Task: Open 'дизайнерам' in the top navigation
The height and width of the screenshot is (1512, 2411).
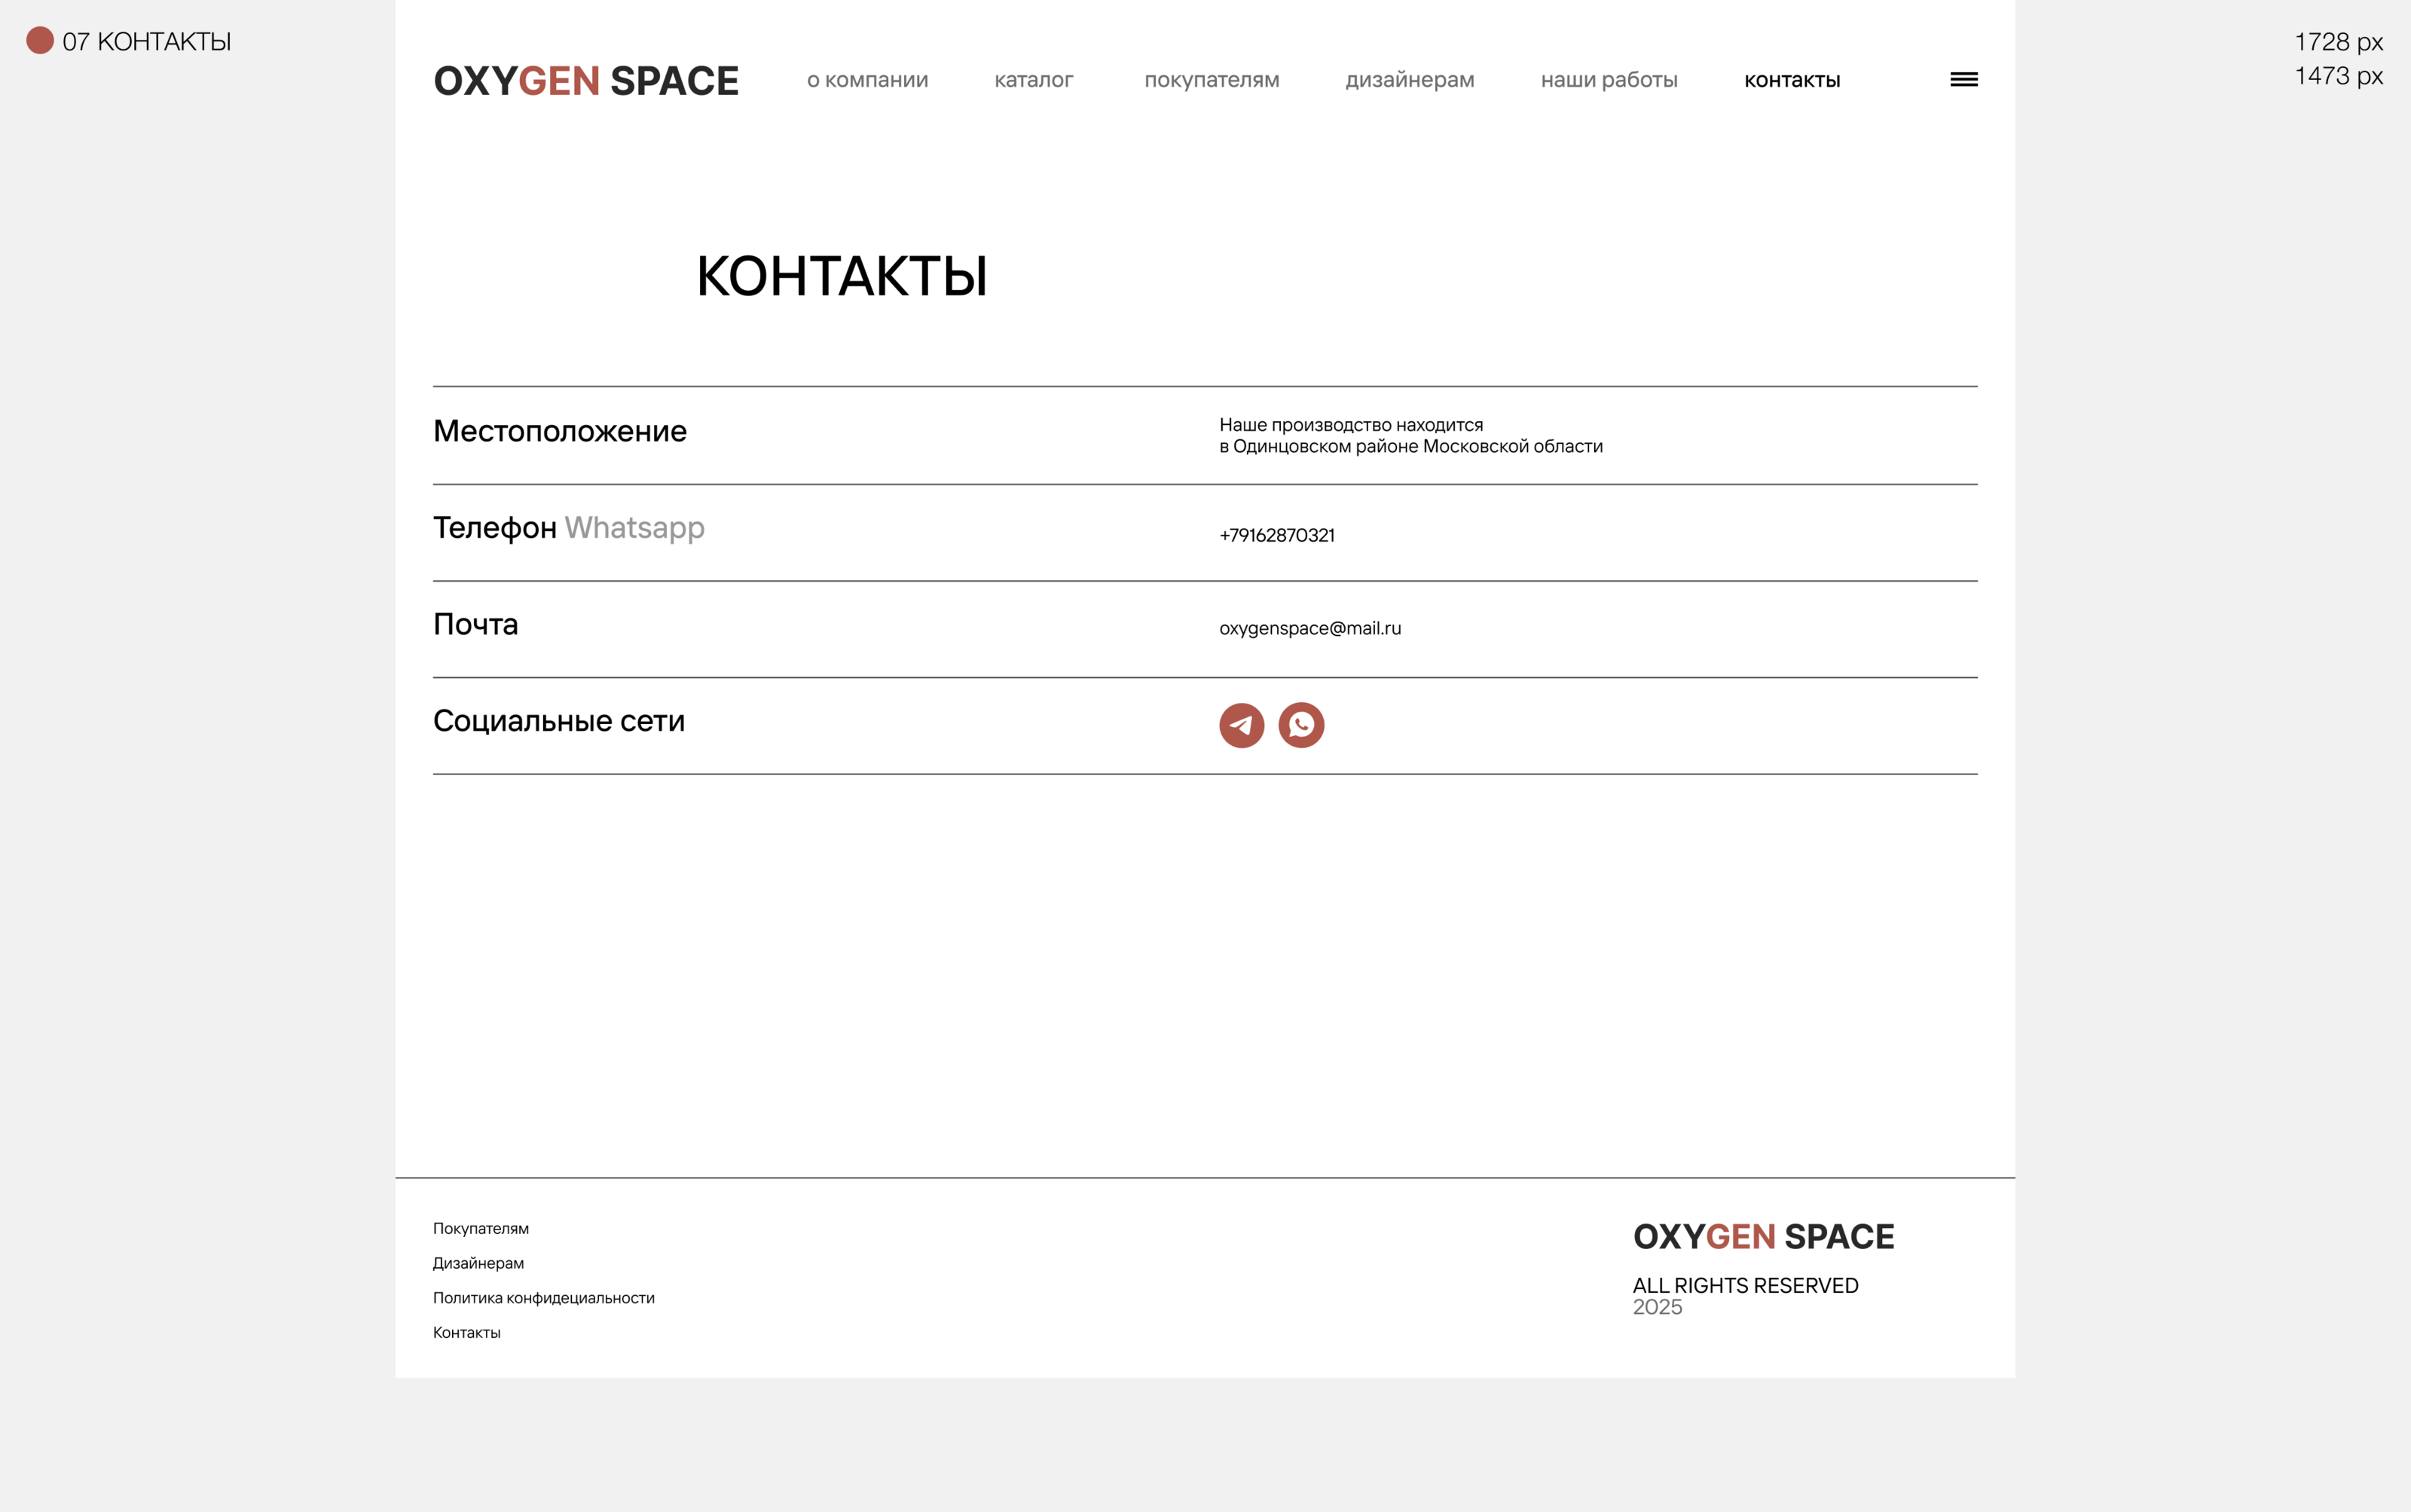Action: 1409,80
